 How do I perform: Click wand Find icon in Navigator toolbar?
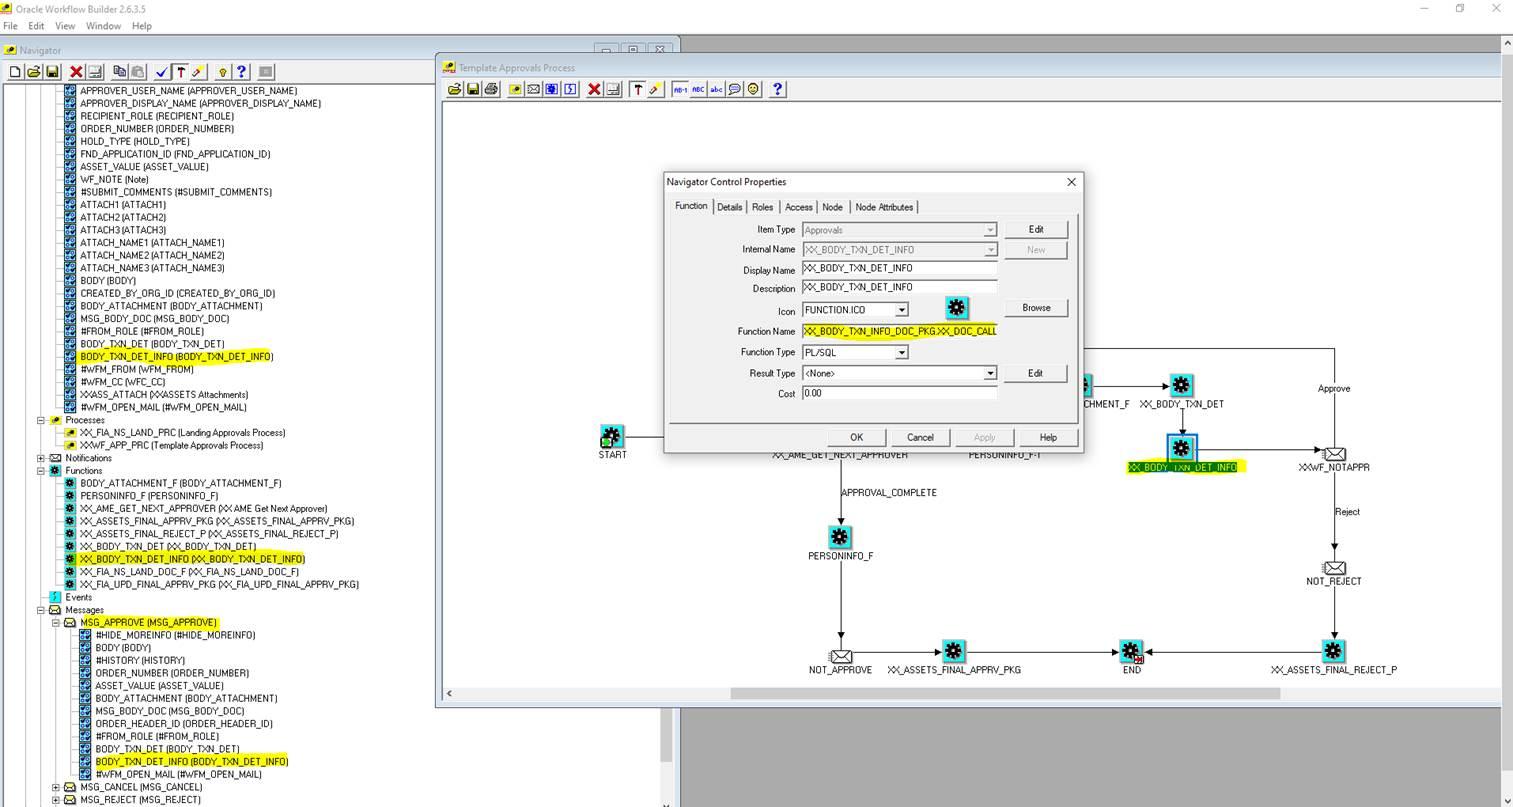[197, 72]
